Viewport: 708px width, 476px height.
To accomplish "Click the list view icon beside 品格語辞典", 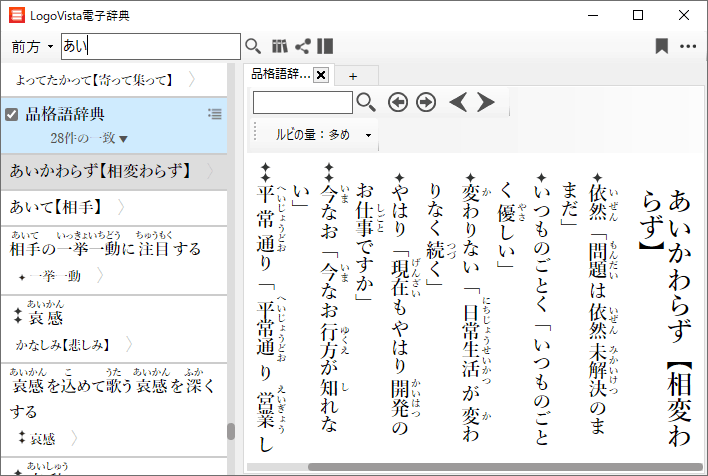I will pos(214,114).
